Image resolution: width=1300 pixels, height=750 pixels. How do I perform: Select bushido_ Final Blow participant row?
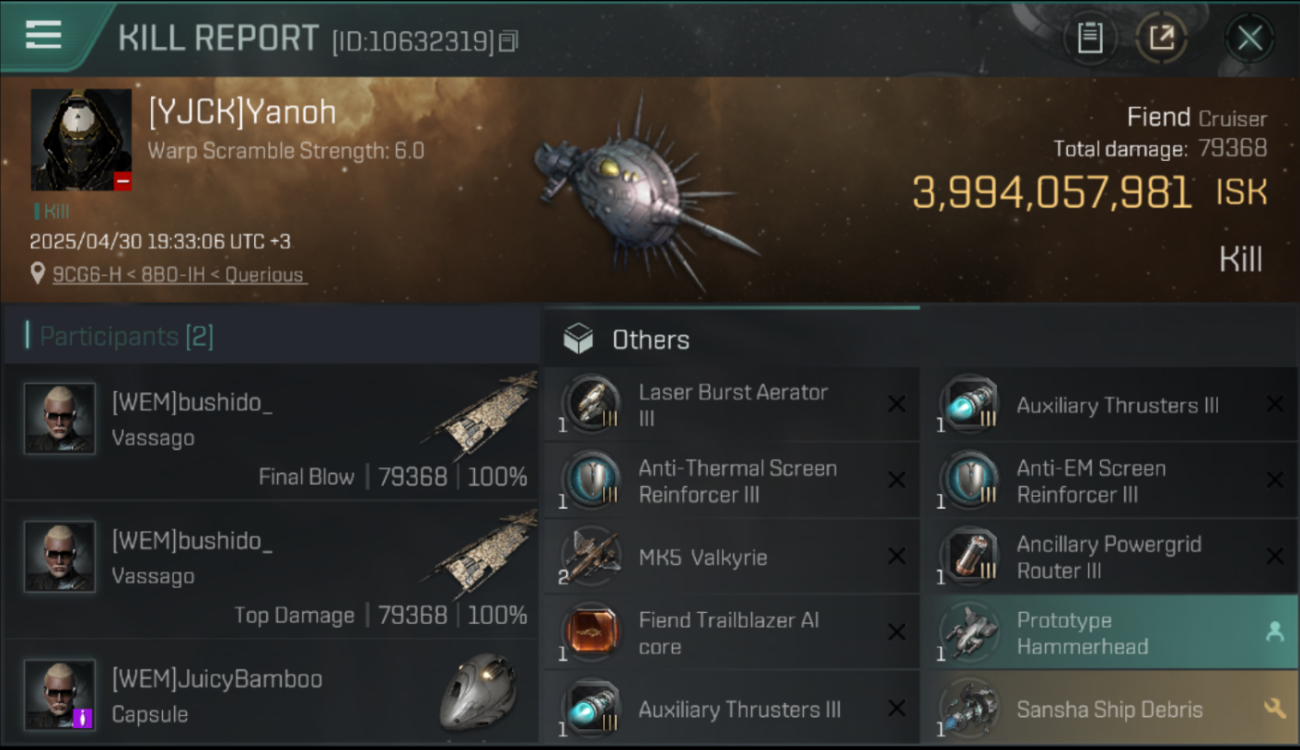(x=271, y=432)
